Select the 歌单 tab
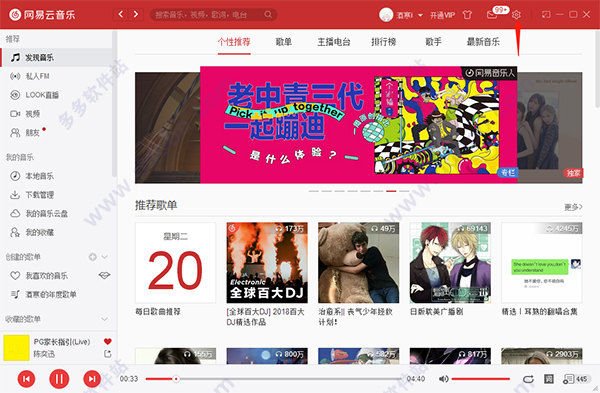Viewport: 600px width, 393px height. (284, 42)
